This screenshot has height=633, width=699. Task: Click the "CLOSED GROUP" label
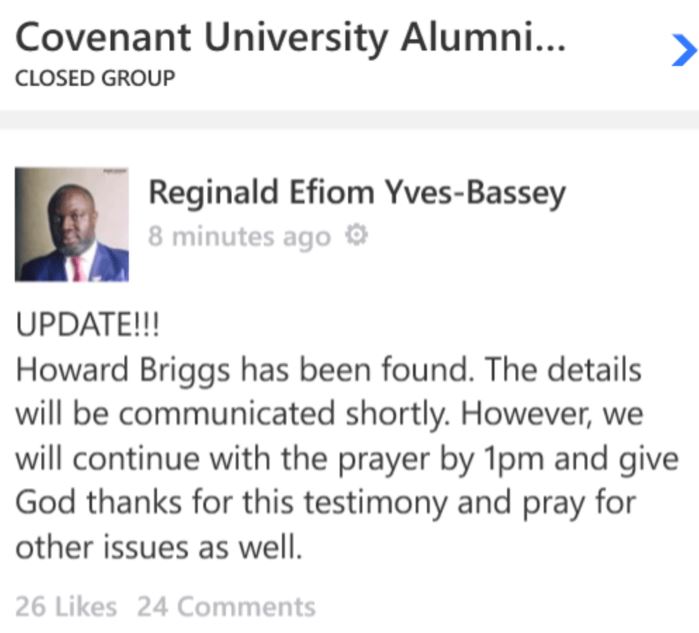(x=95, y=77)
